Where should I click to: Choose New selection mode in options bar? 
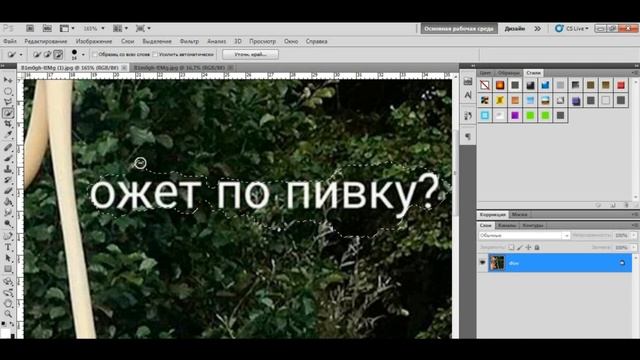click(x=37, y=54)
